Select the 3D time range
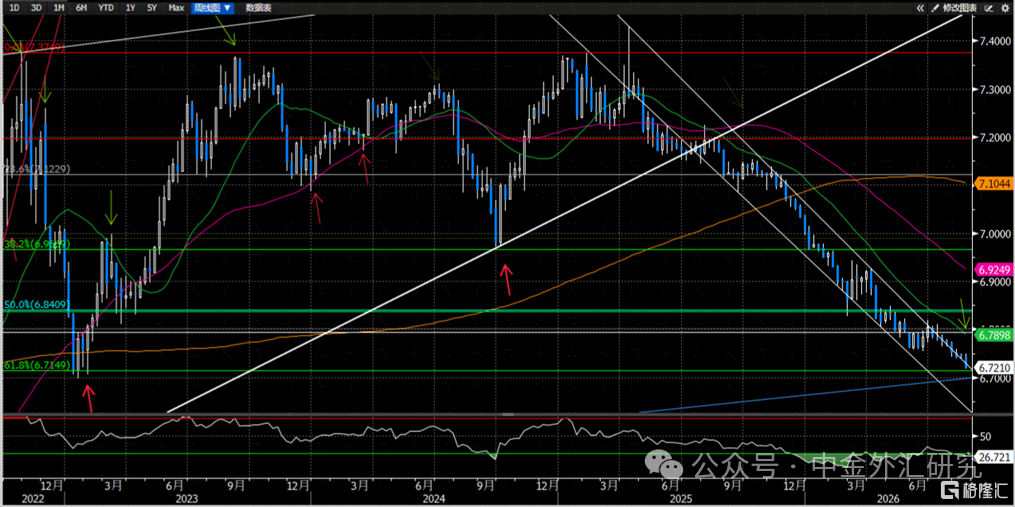 36,8
